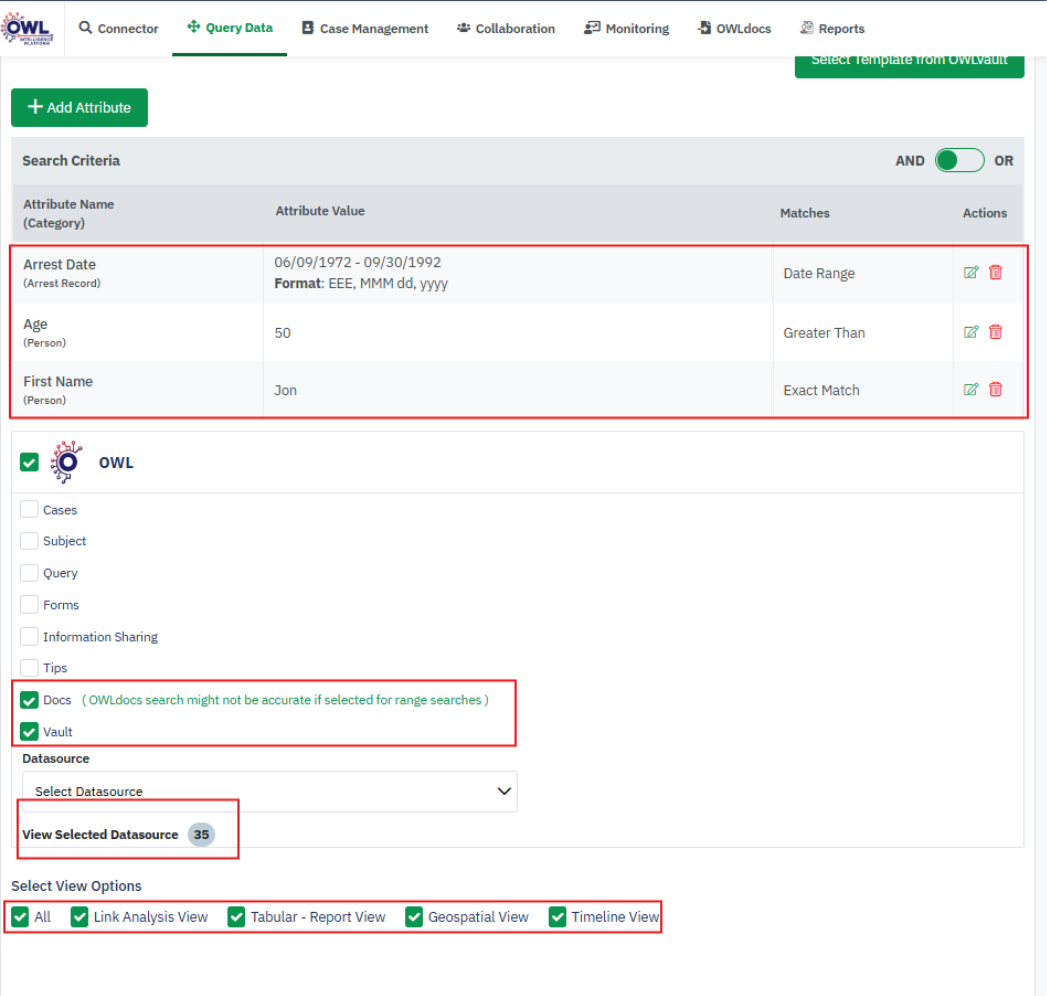Click Select Template from OWLvault
This screenshot has height=996, width=1047.
908,60
